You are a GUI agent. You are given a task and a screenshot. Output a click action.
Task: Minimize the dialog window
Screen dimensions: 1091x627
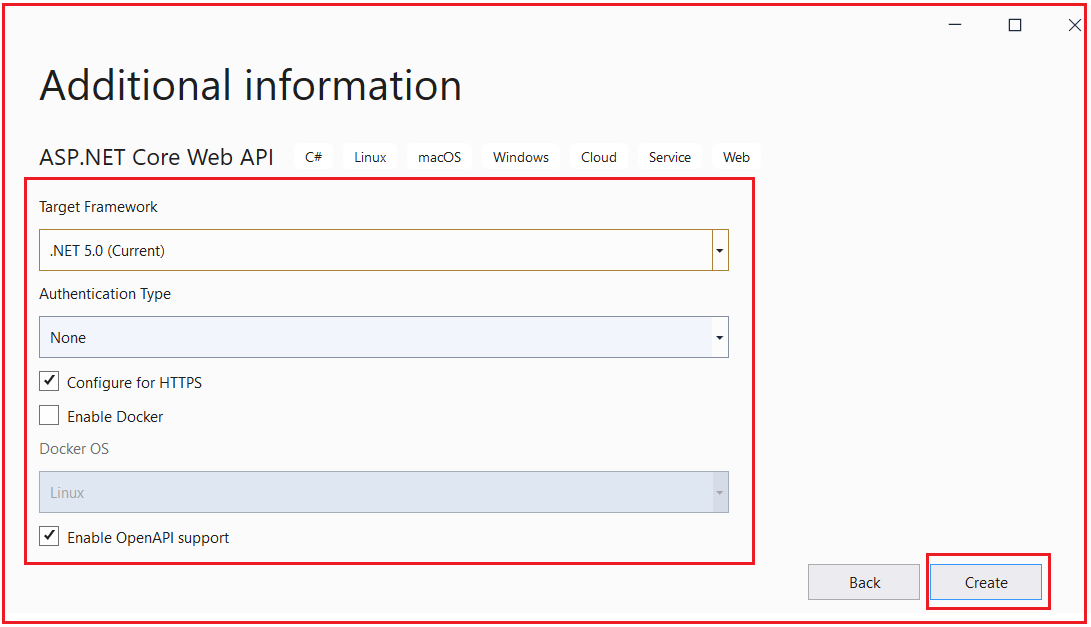click(955, 25)
